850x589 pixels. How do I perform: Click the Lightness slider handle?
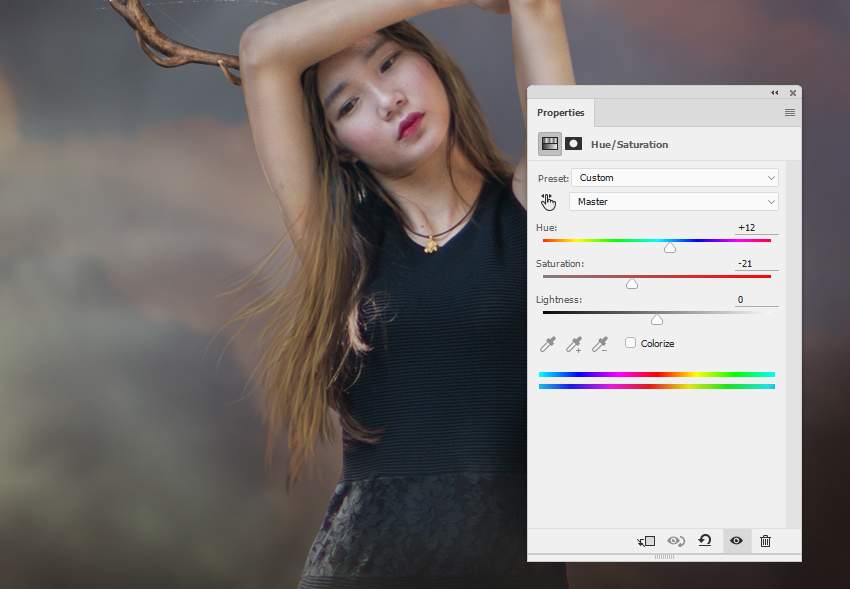pos(657,320)
